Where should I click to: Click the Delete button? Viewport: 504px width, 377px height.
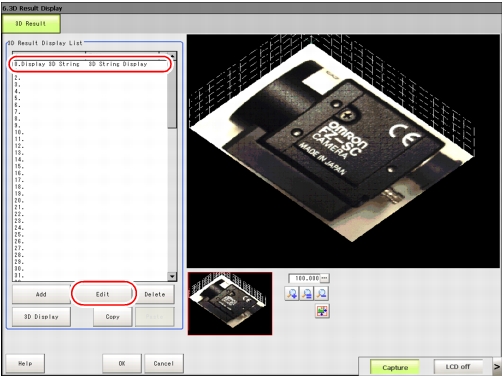click(155, 294)
